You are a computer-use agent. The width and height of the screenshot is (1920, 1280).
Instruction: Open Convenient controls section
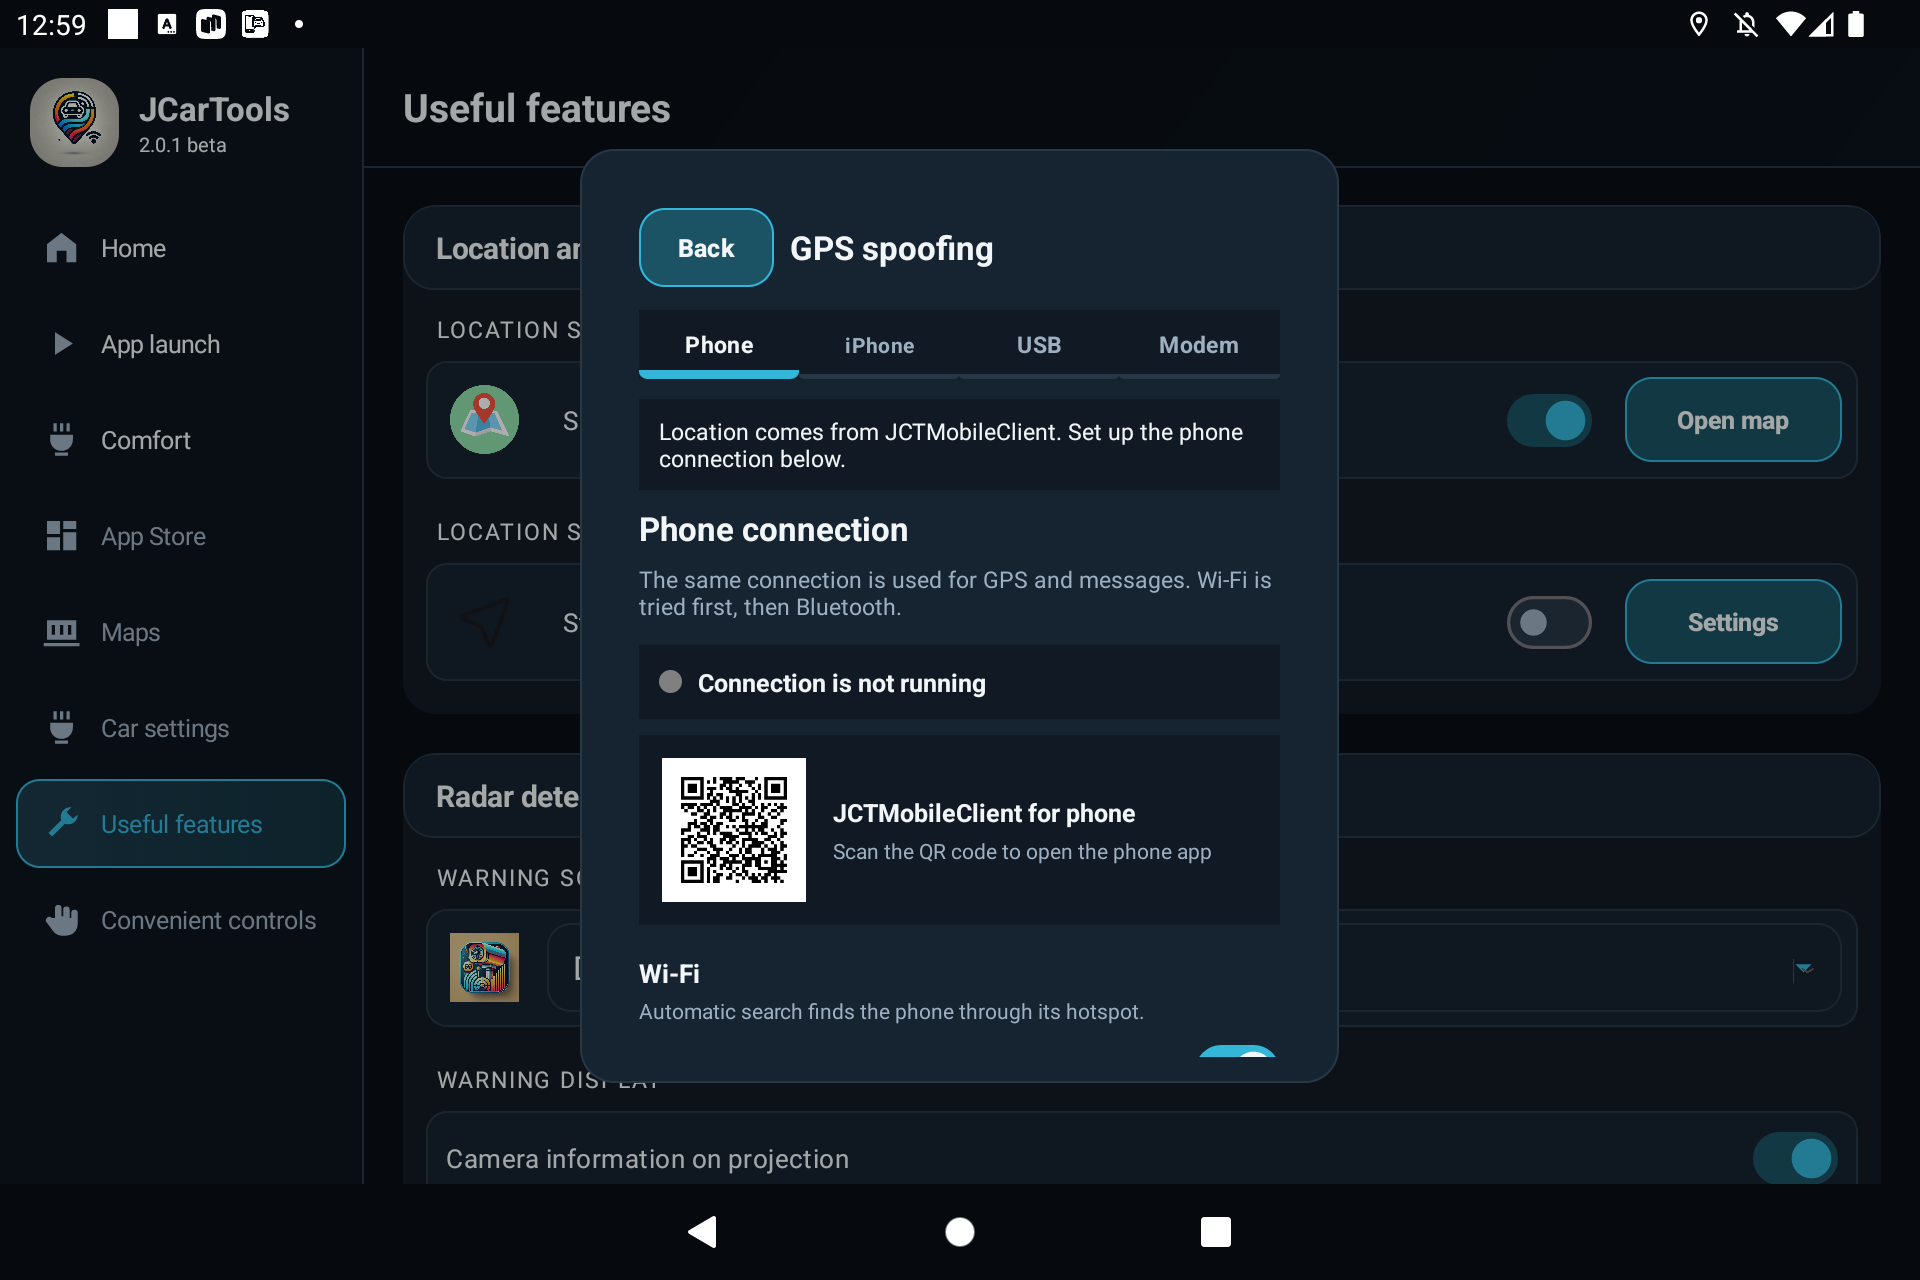coord(181,920)
